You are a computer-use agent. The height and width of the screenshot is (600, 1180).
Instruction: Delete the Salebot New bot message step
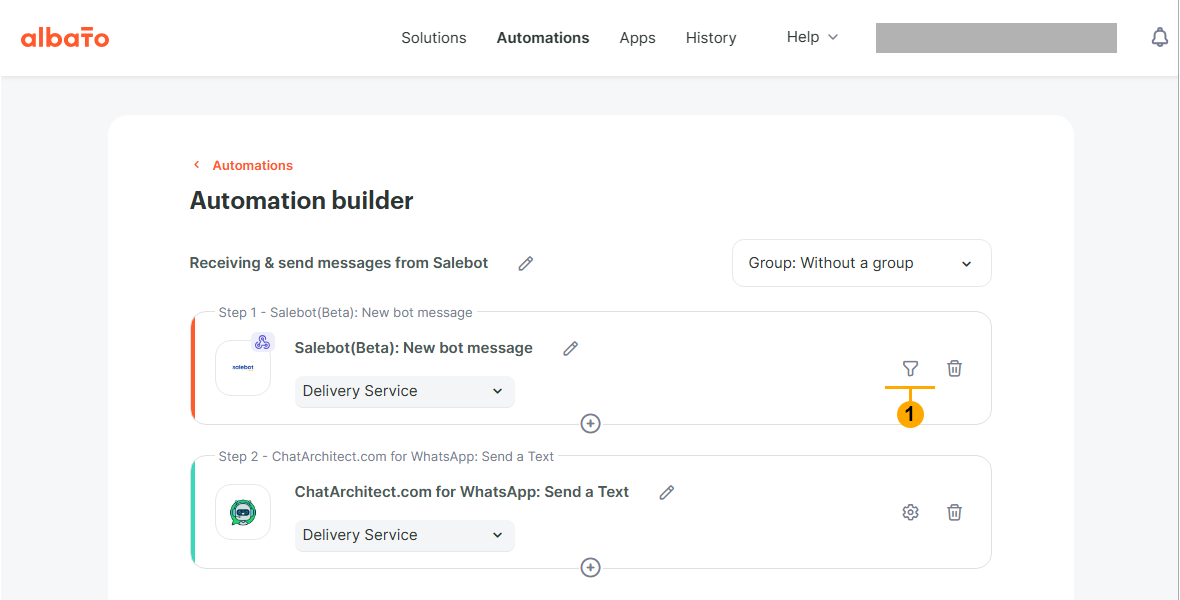point(954,368)
